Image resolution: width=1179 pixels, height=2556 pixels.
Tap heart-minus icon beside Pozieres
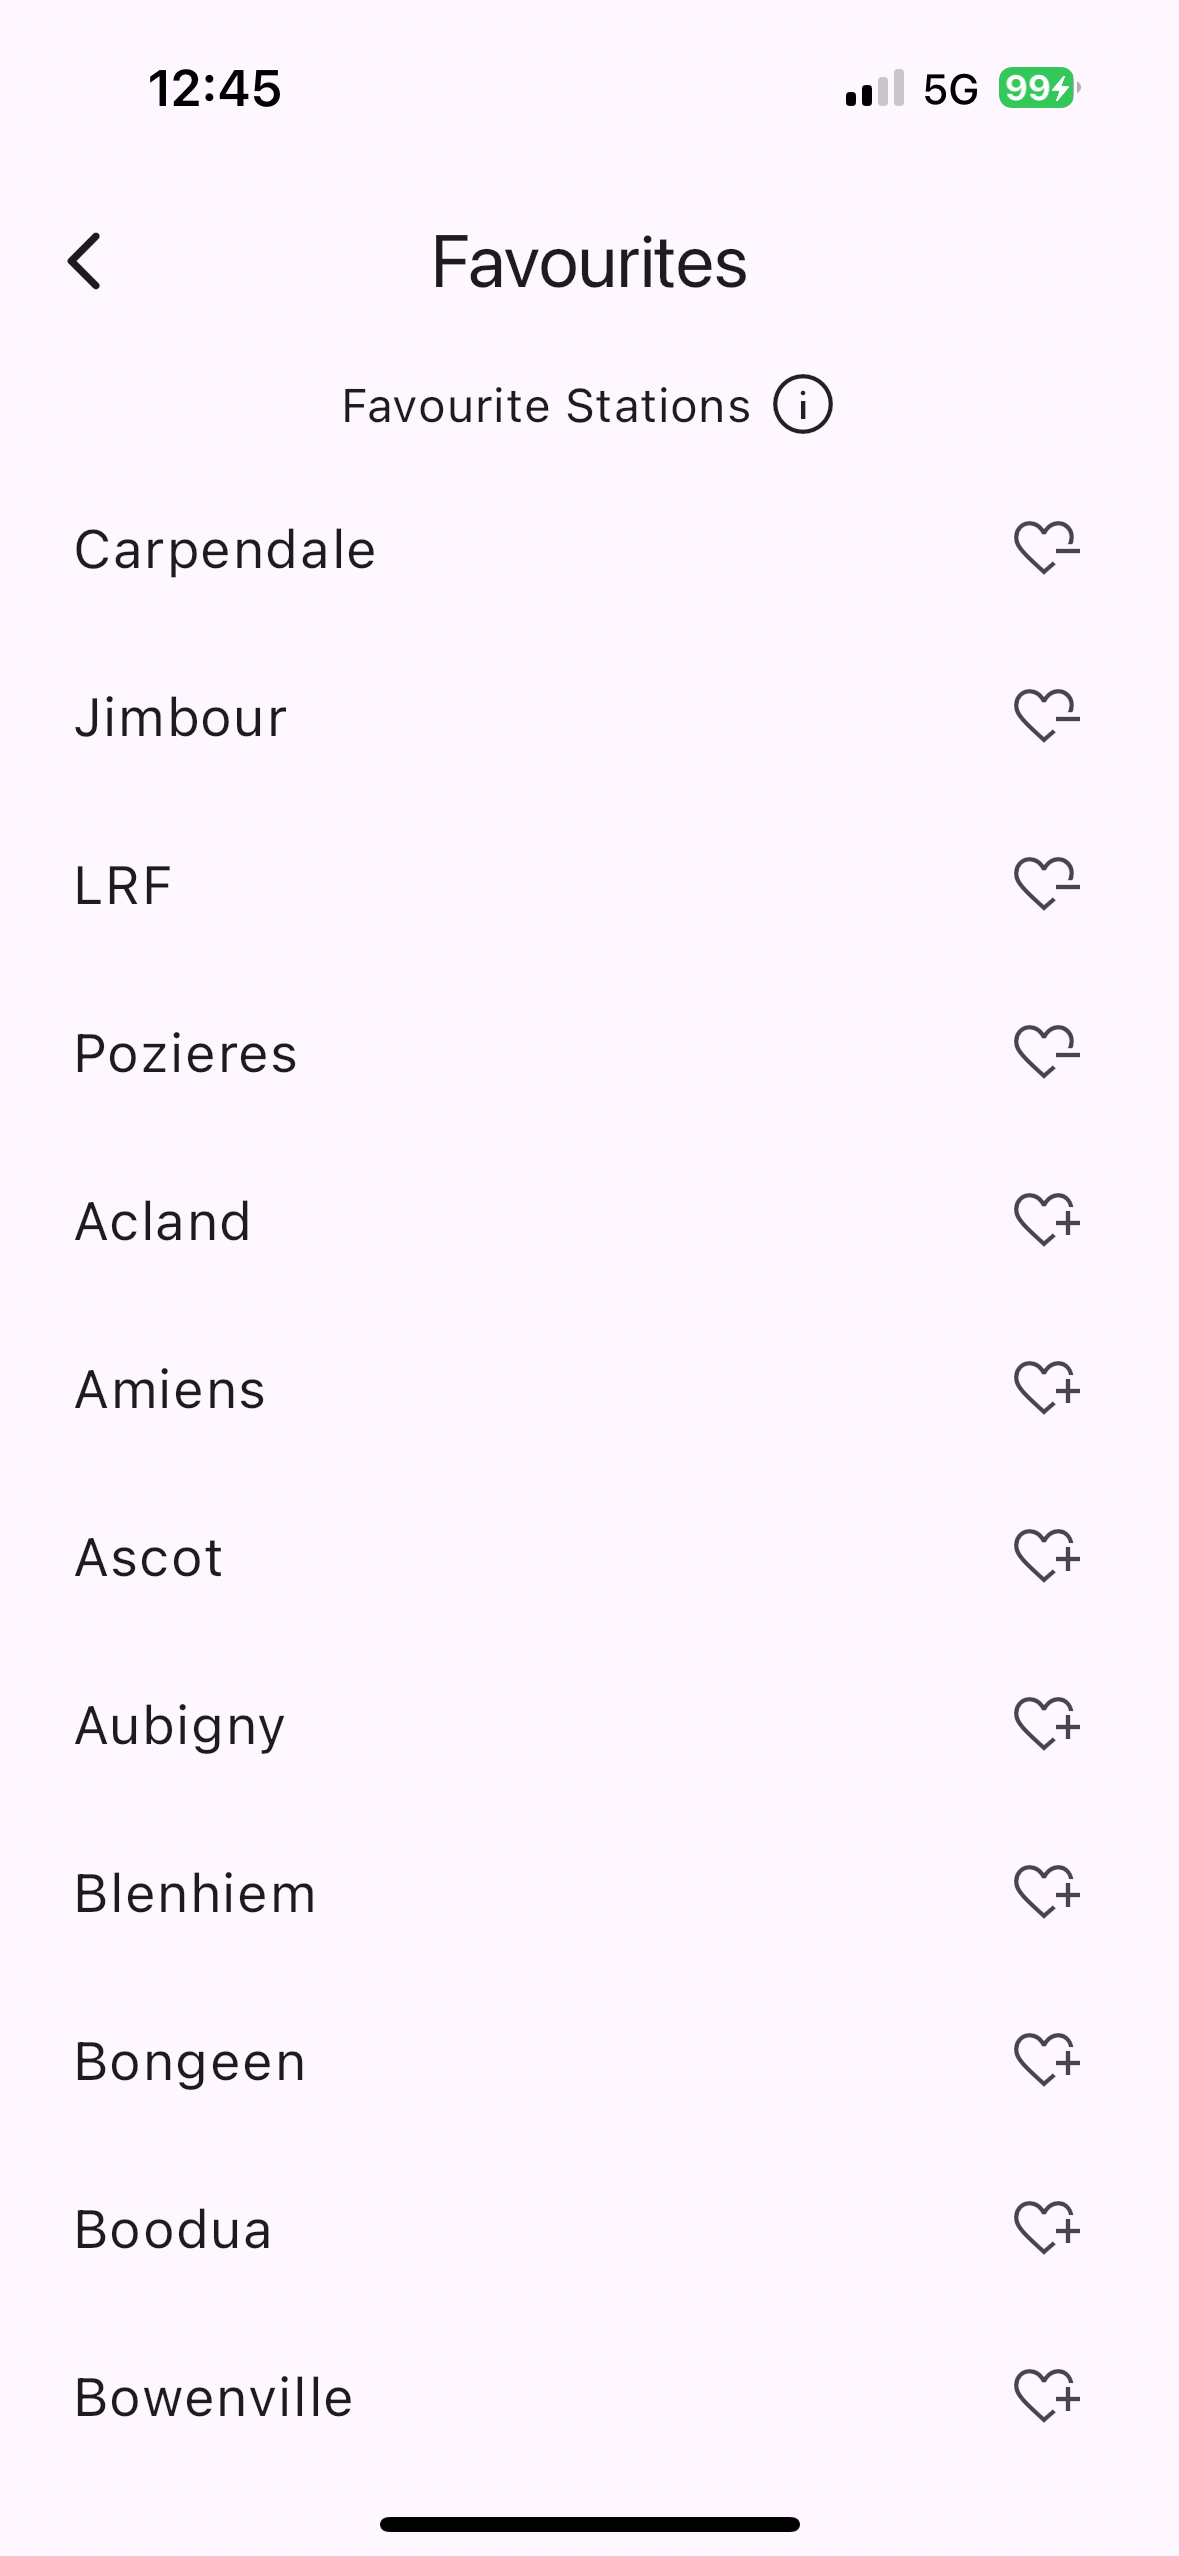coord(1046,1052)
